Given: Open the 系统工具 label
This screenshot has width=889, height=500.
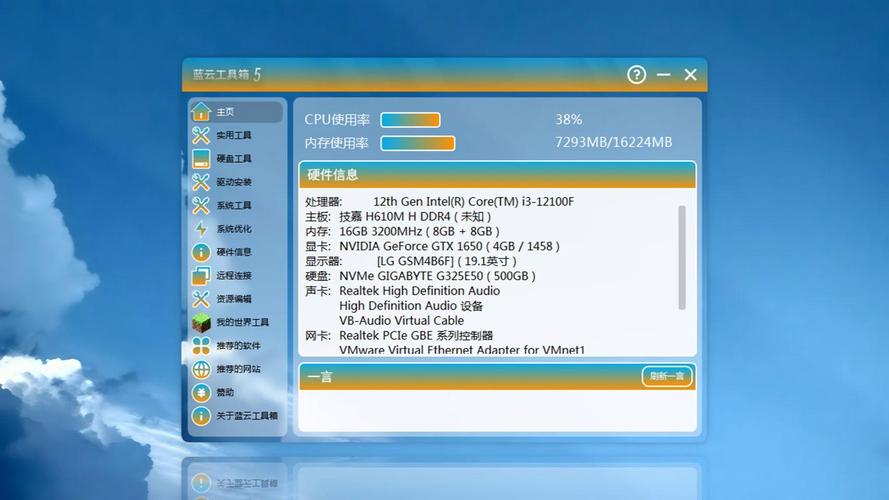Looking at the screenshot, I should coord(234,205).
